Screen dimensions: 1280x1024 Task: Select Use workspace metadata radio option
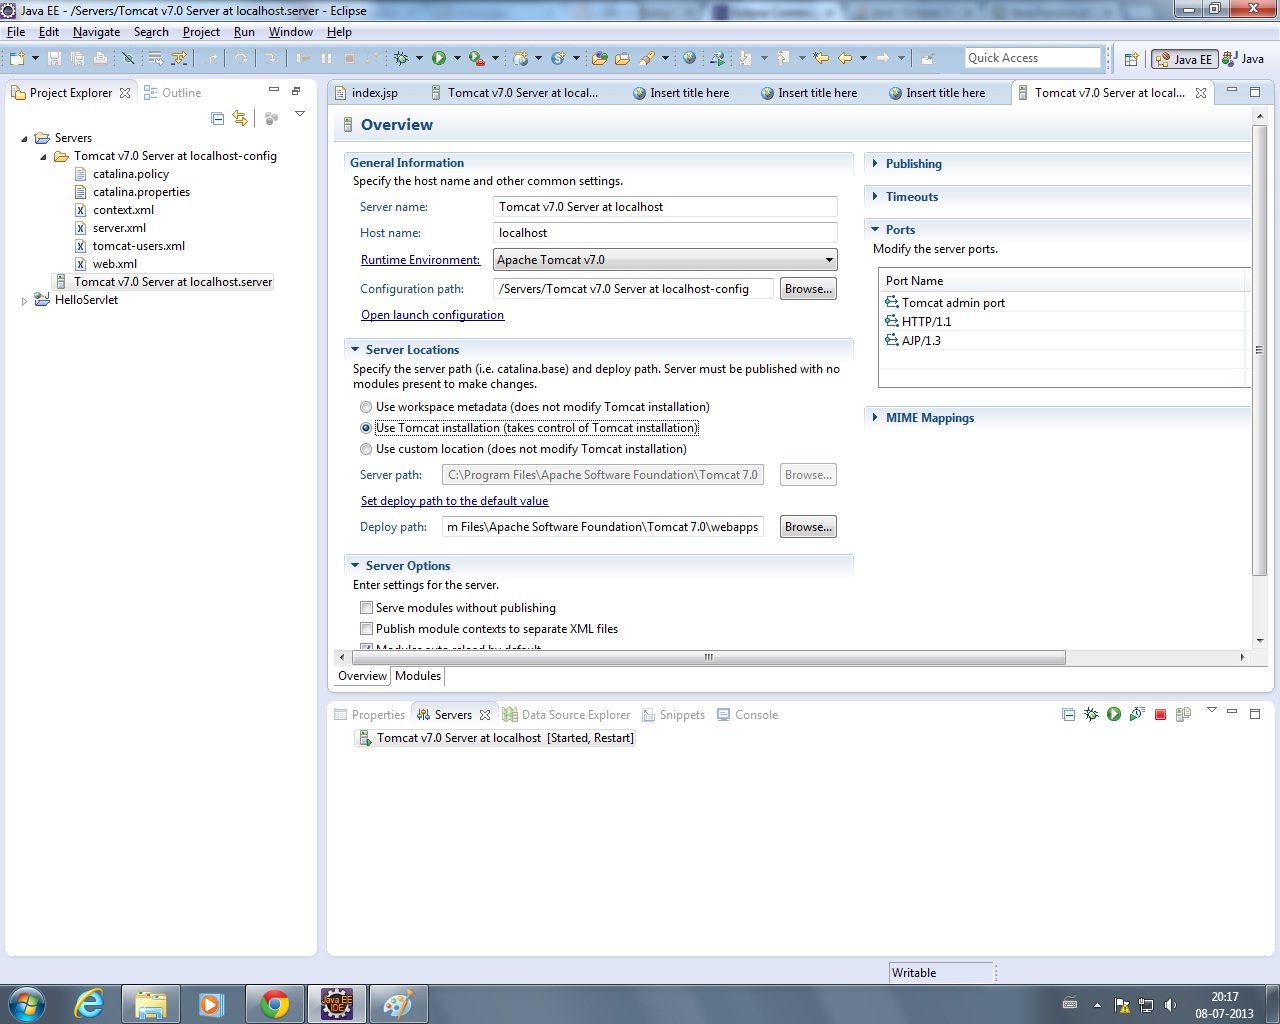pyautogui.click(x=366, y=407)
